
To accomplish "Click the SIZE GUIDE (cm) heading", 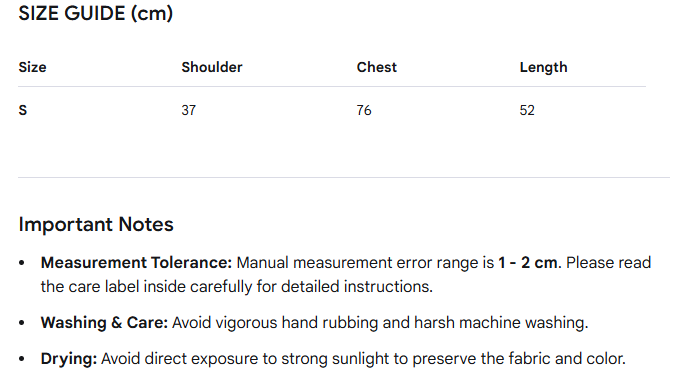I will tap(95, 13).
